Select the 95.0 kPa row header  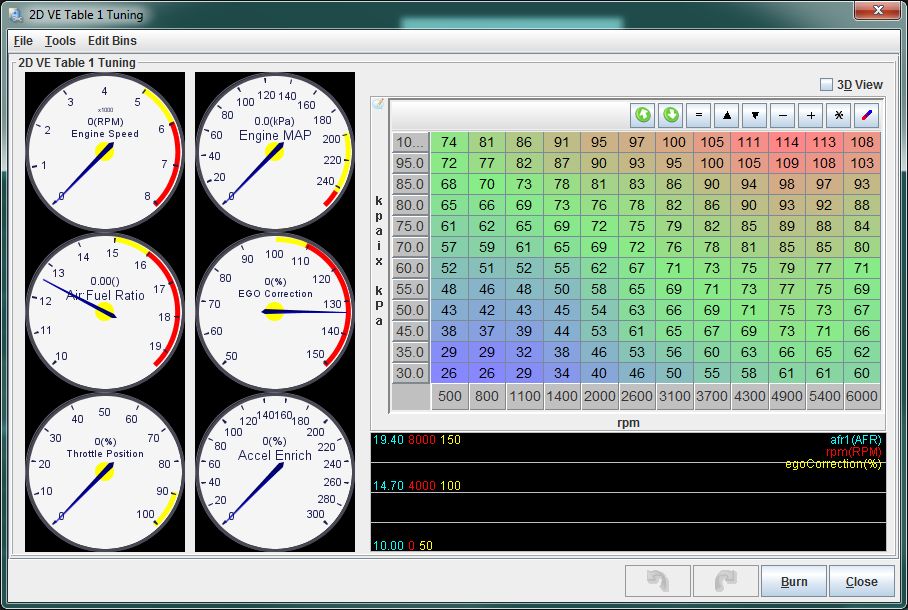point(410,163)
